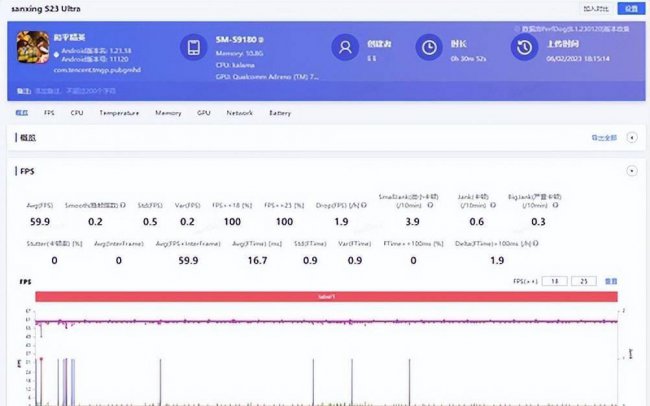Click the game app thumbnail in header
Viewport: 650px width, 406px height.
coord(33,47)
